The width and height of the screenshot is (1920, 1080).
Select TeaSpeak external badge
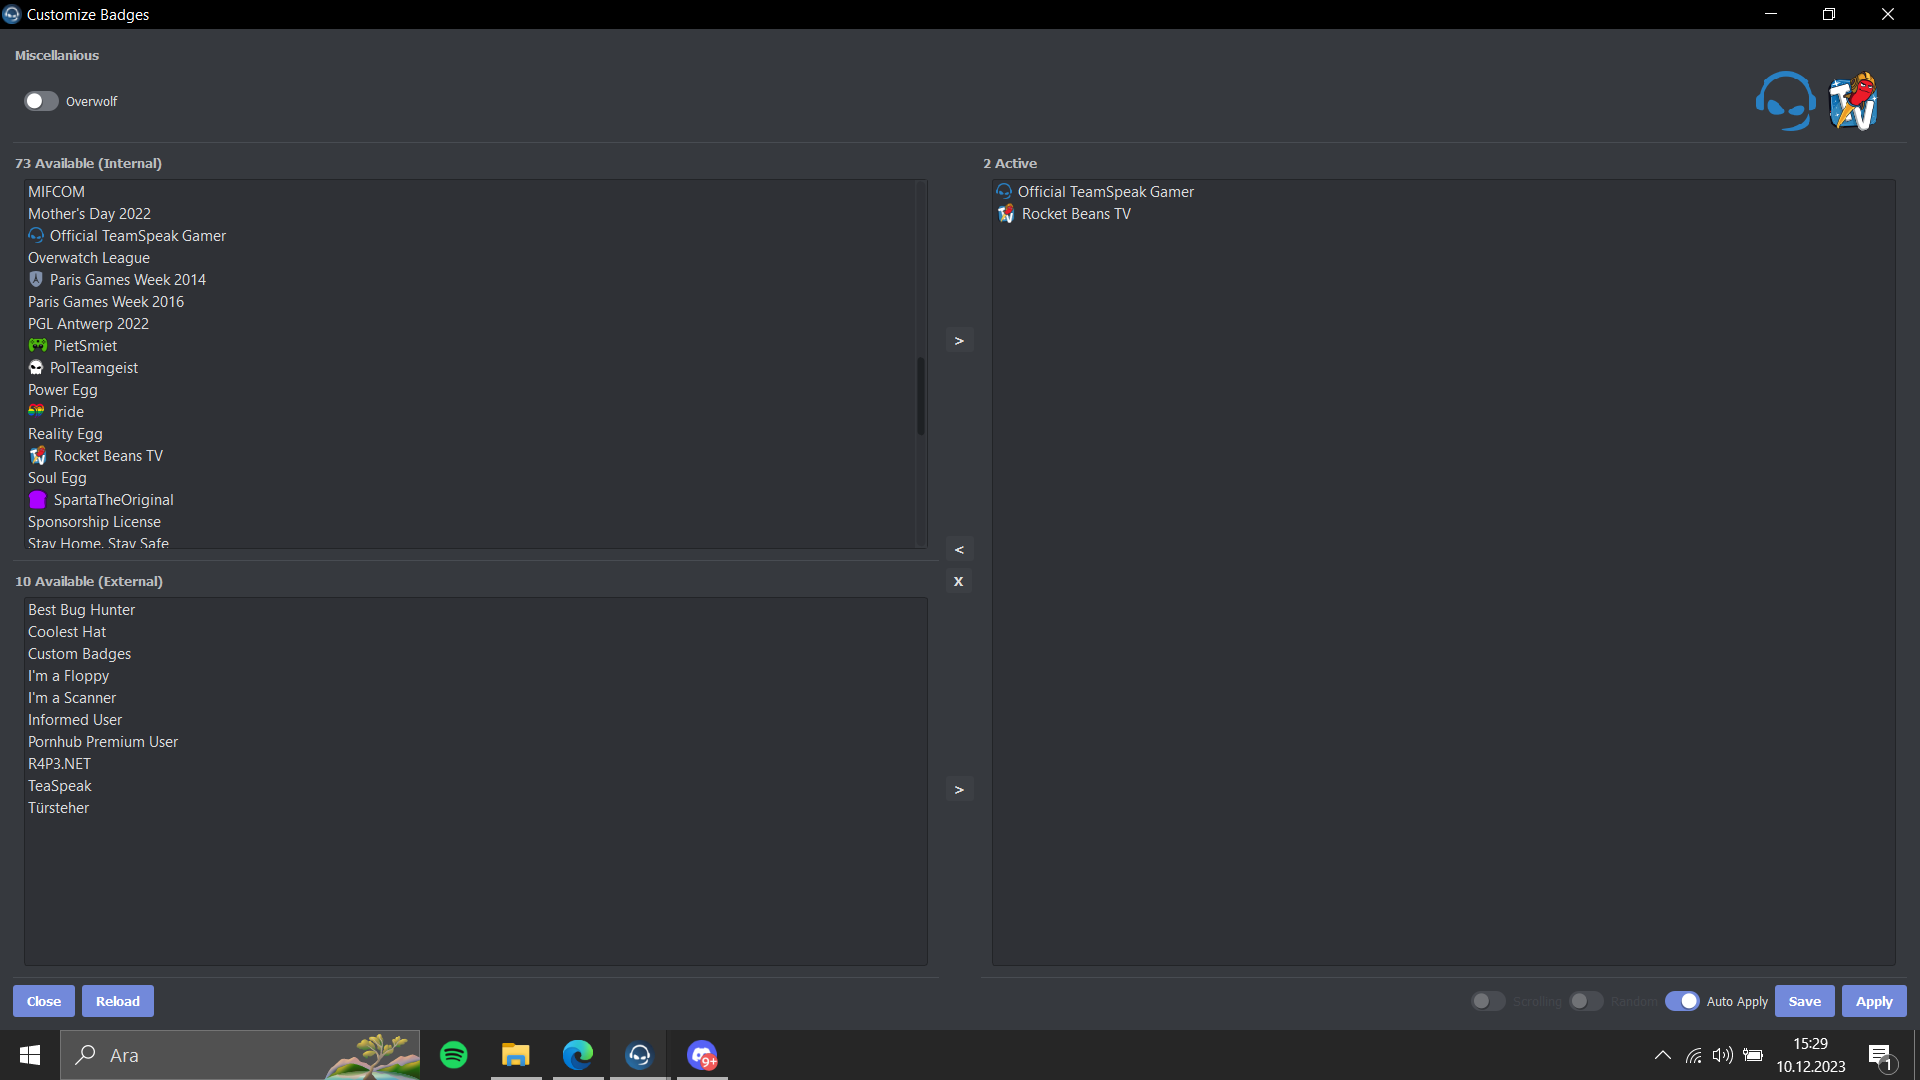coord(59,785)
